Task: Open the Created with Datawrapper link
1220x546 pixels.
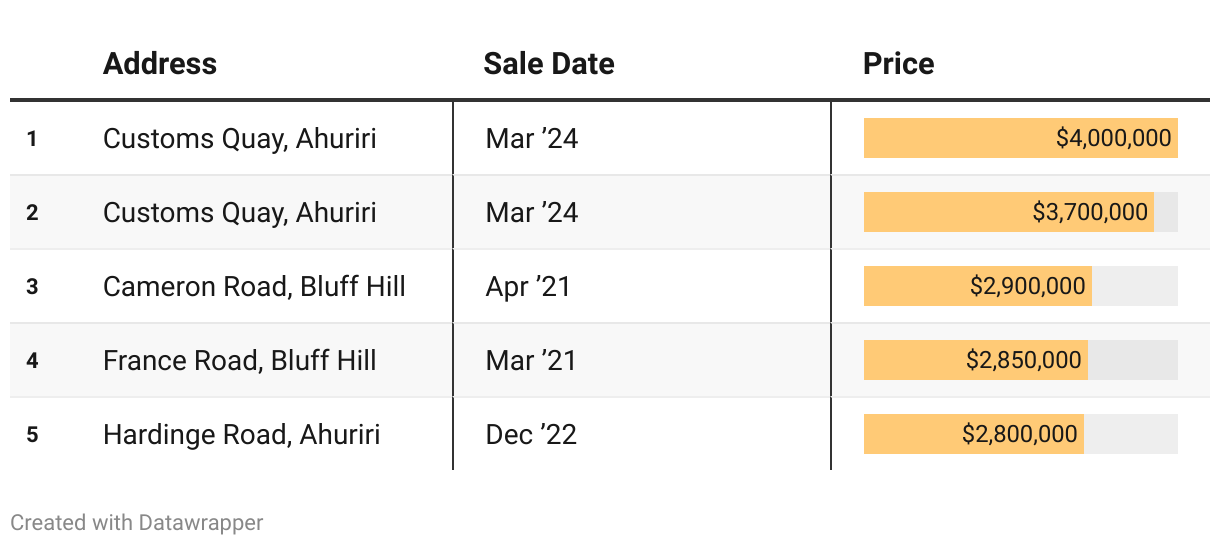Action: tap(137, 522)
